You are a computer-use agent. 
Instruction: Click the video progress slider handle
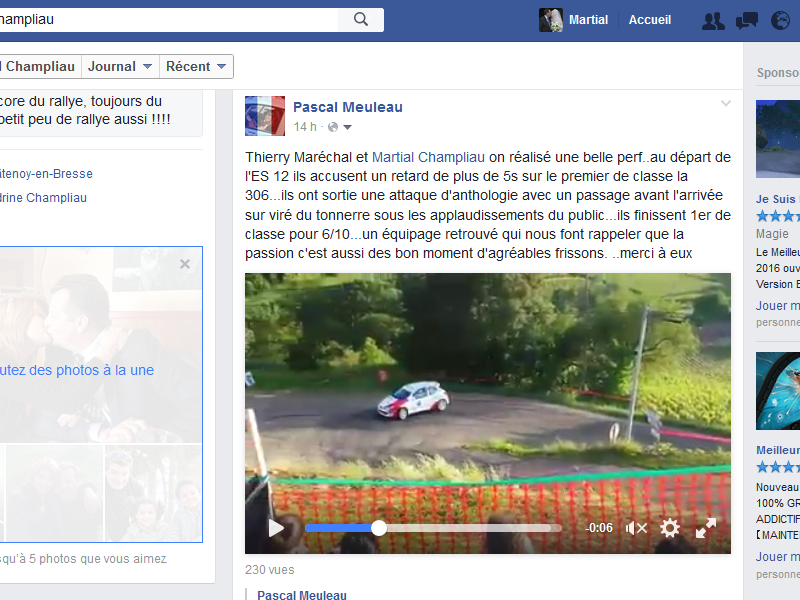[379, 528]
